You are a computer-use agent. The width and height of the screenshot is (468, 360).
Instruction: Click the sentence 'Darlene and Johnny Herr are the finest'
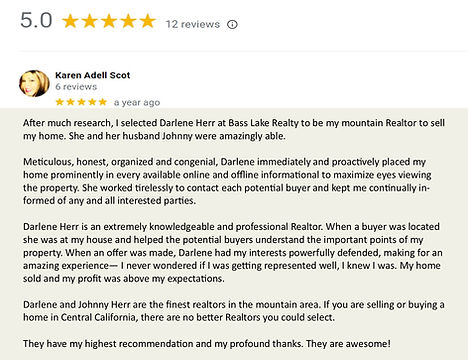pos(234,311)
